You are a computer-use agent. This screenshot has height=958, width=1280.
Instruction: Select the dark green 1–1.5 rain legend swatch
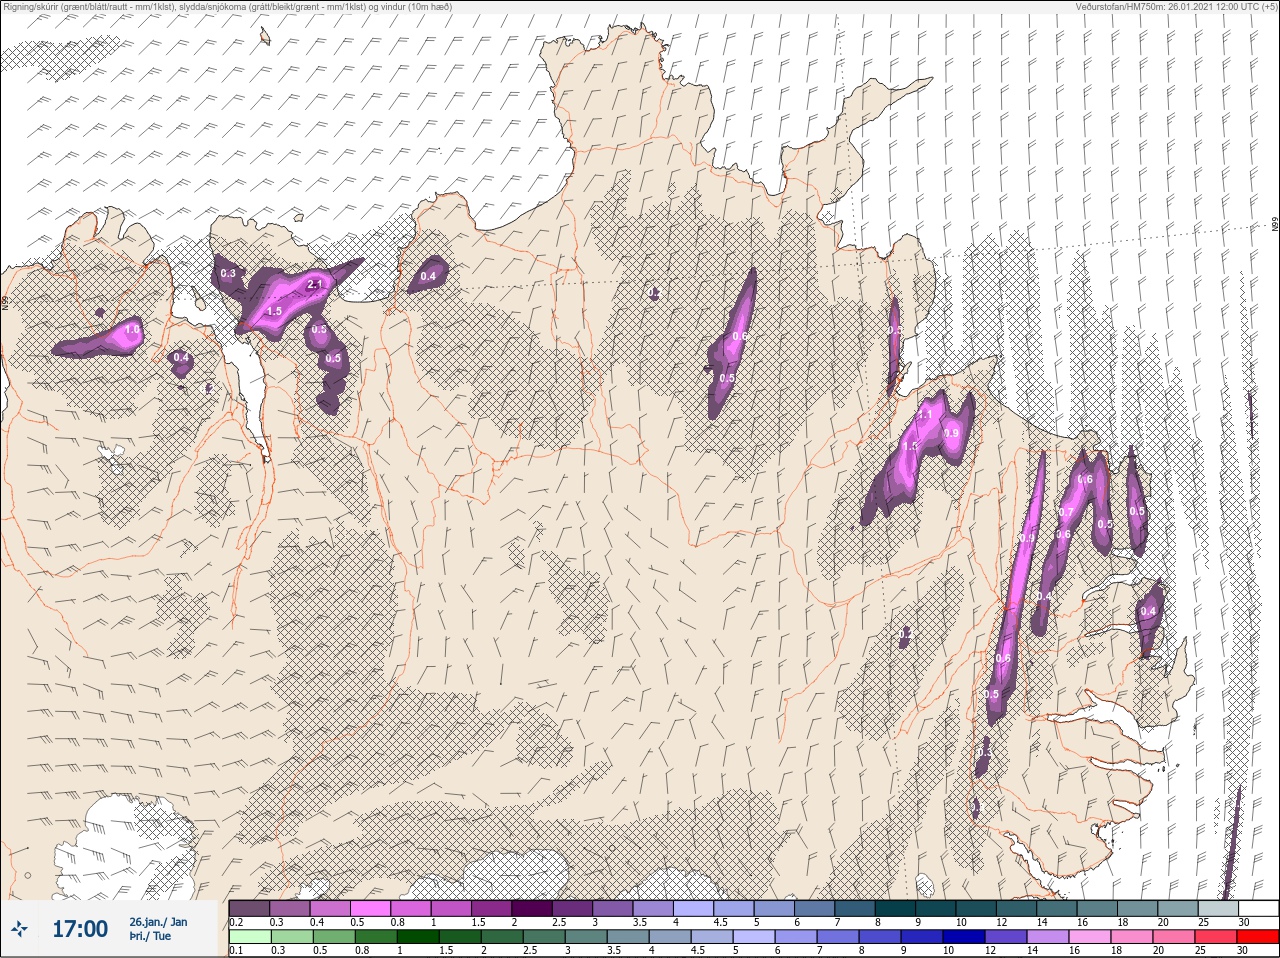(x=417, y=937)
